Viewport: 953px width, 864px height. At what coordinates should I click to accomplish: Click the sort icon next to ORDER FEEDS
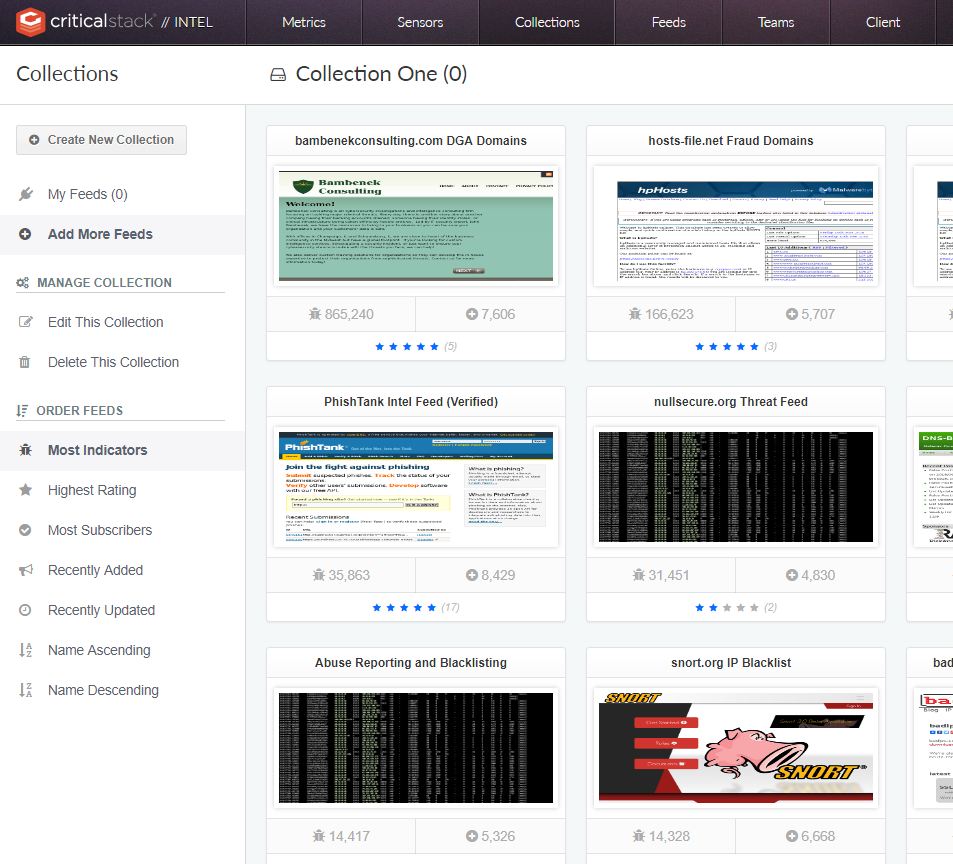(22, 411)
